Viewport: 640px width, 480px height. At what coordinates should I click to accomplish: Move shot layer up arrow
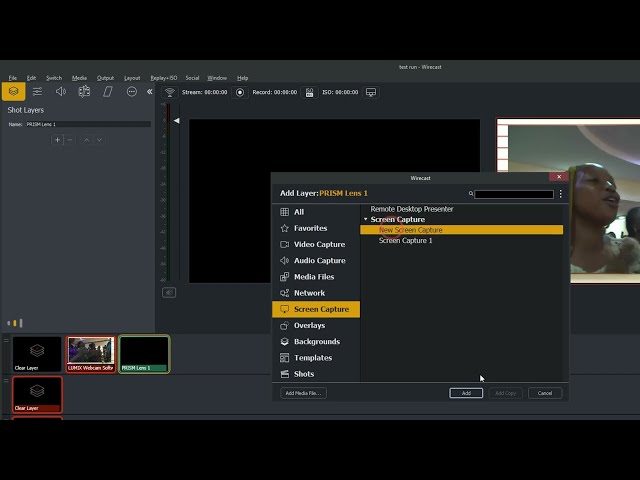[x=86, y=140]
